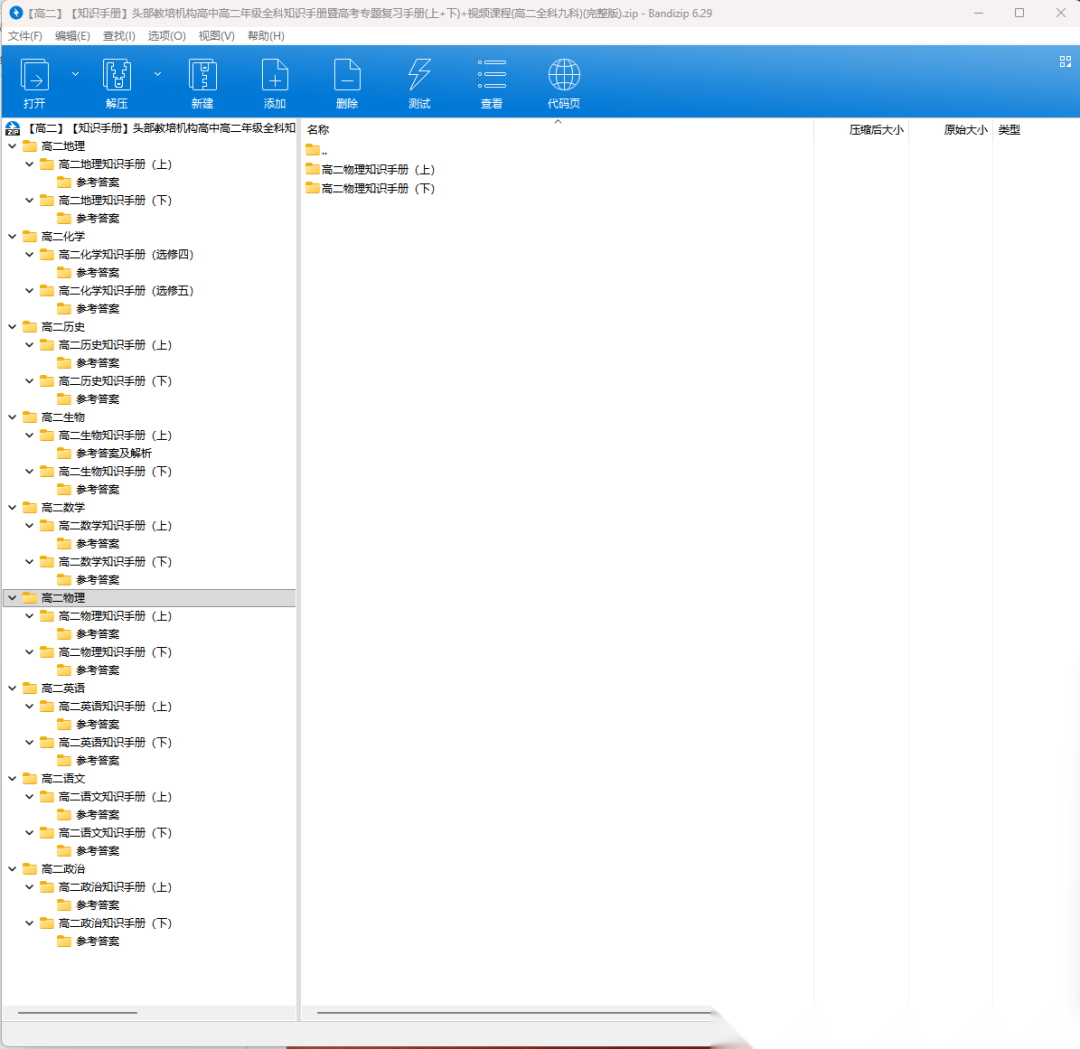Click the Add (添加) files icon
This screenshot has height=1049, width=1080.
pos(275,76)
